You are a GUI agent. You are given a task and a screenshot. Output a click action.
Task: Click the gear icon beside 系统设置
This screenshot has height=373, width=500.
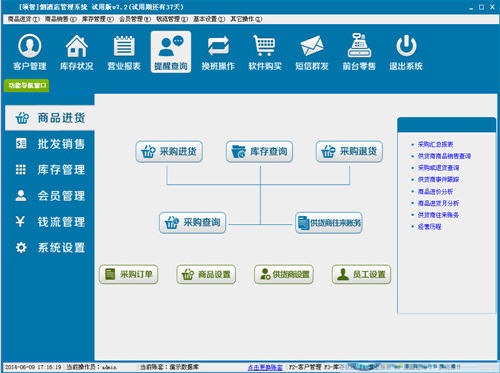pos(21,247)
